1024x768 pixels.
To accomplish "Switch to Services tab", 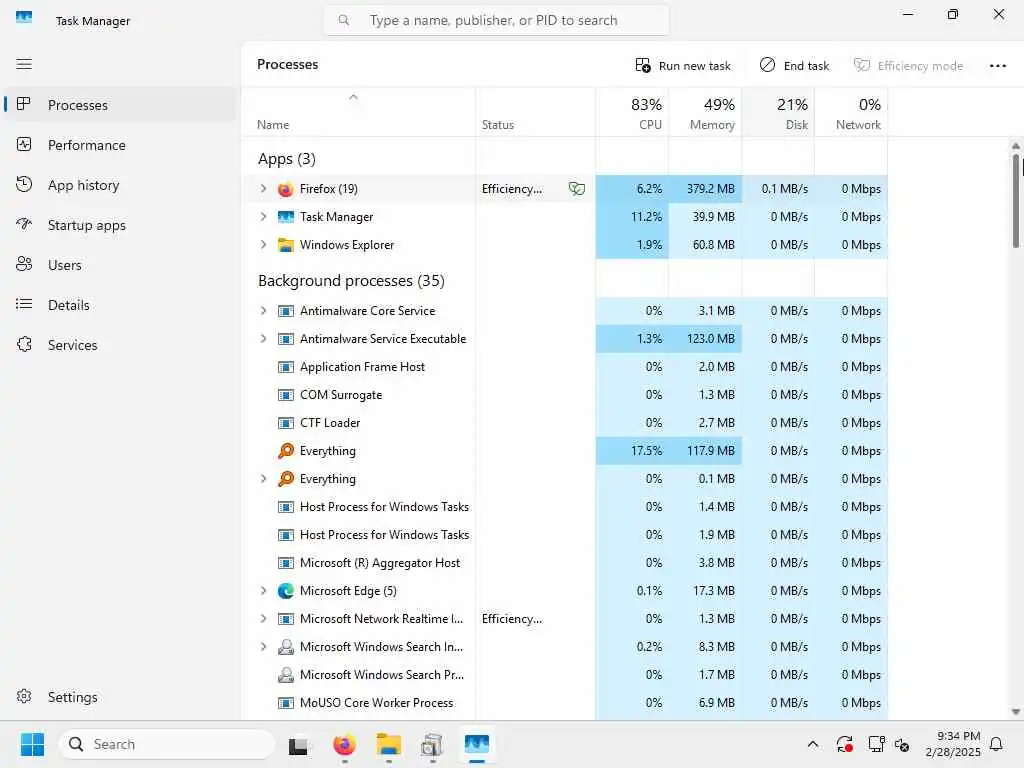I will click(120, 345).
